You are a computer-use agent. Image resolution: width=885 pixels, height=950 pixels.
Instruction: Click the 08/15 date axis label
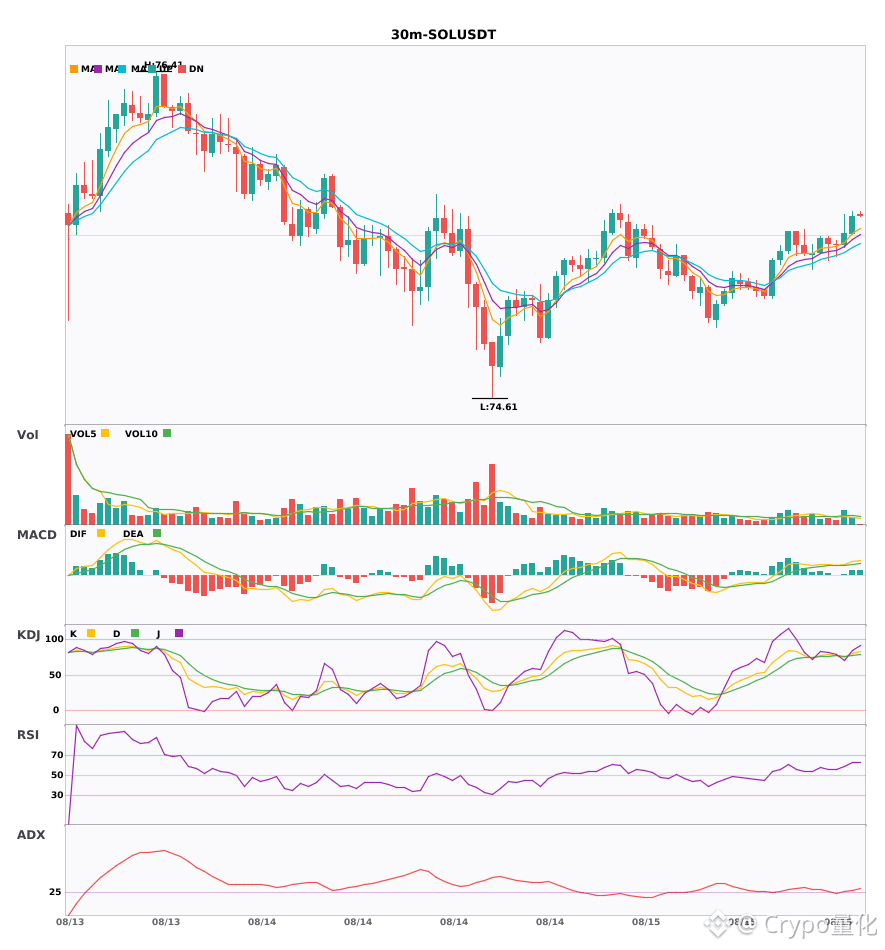coord(646,922)
